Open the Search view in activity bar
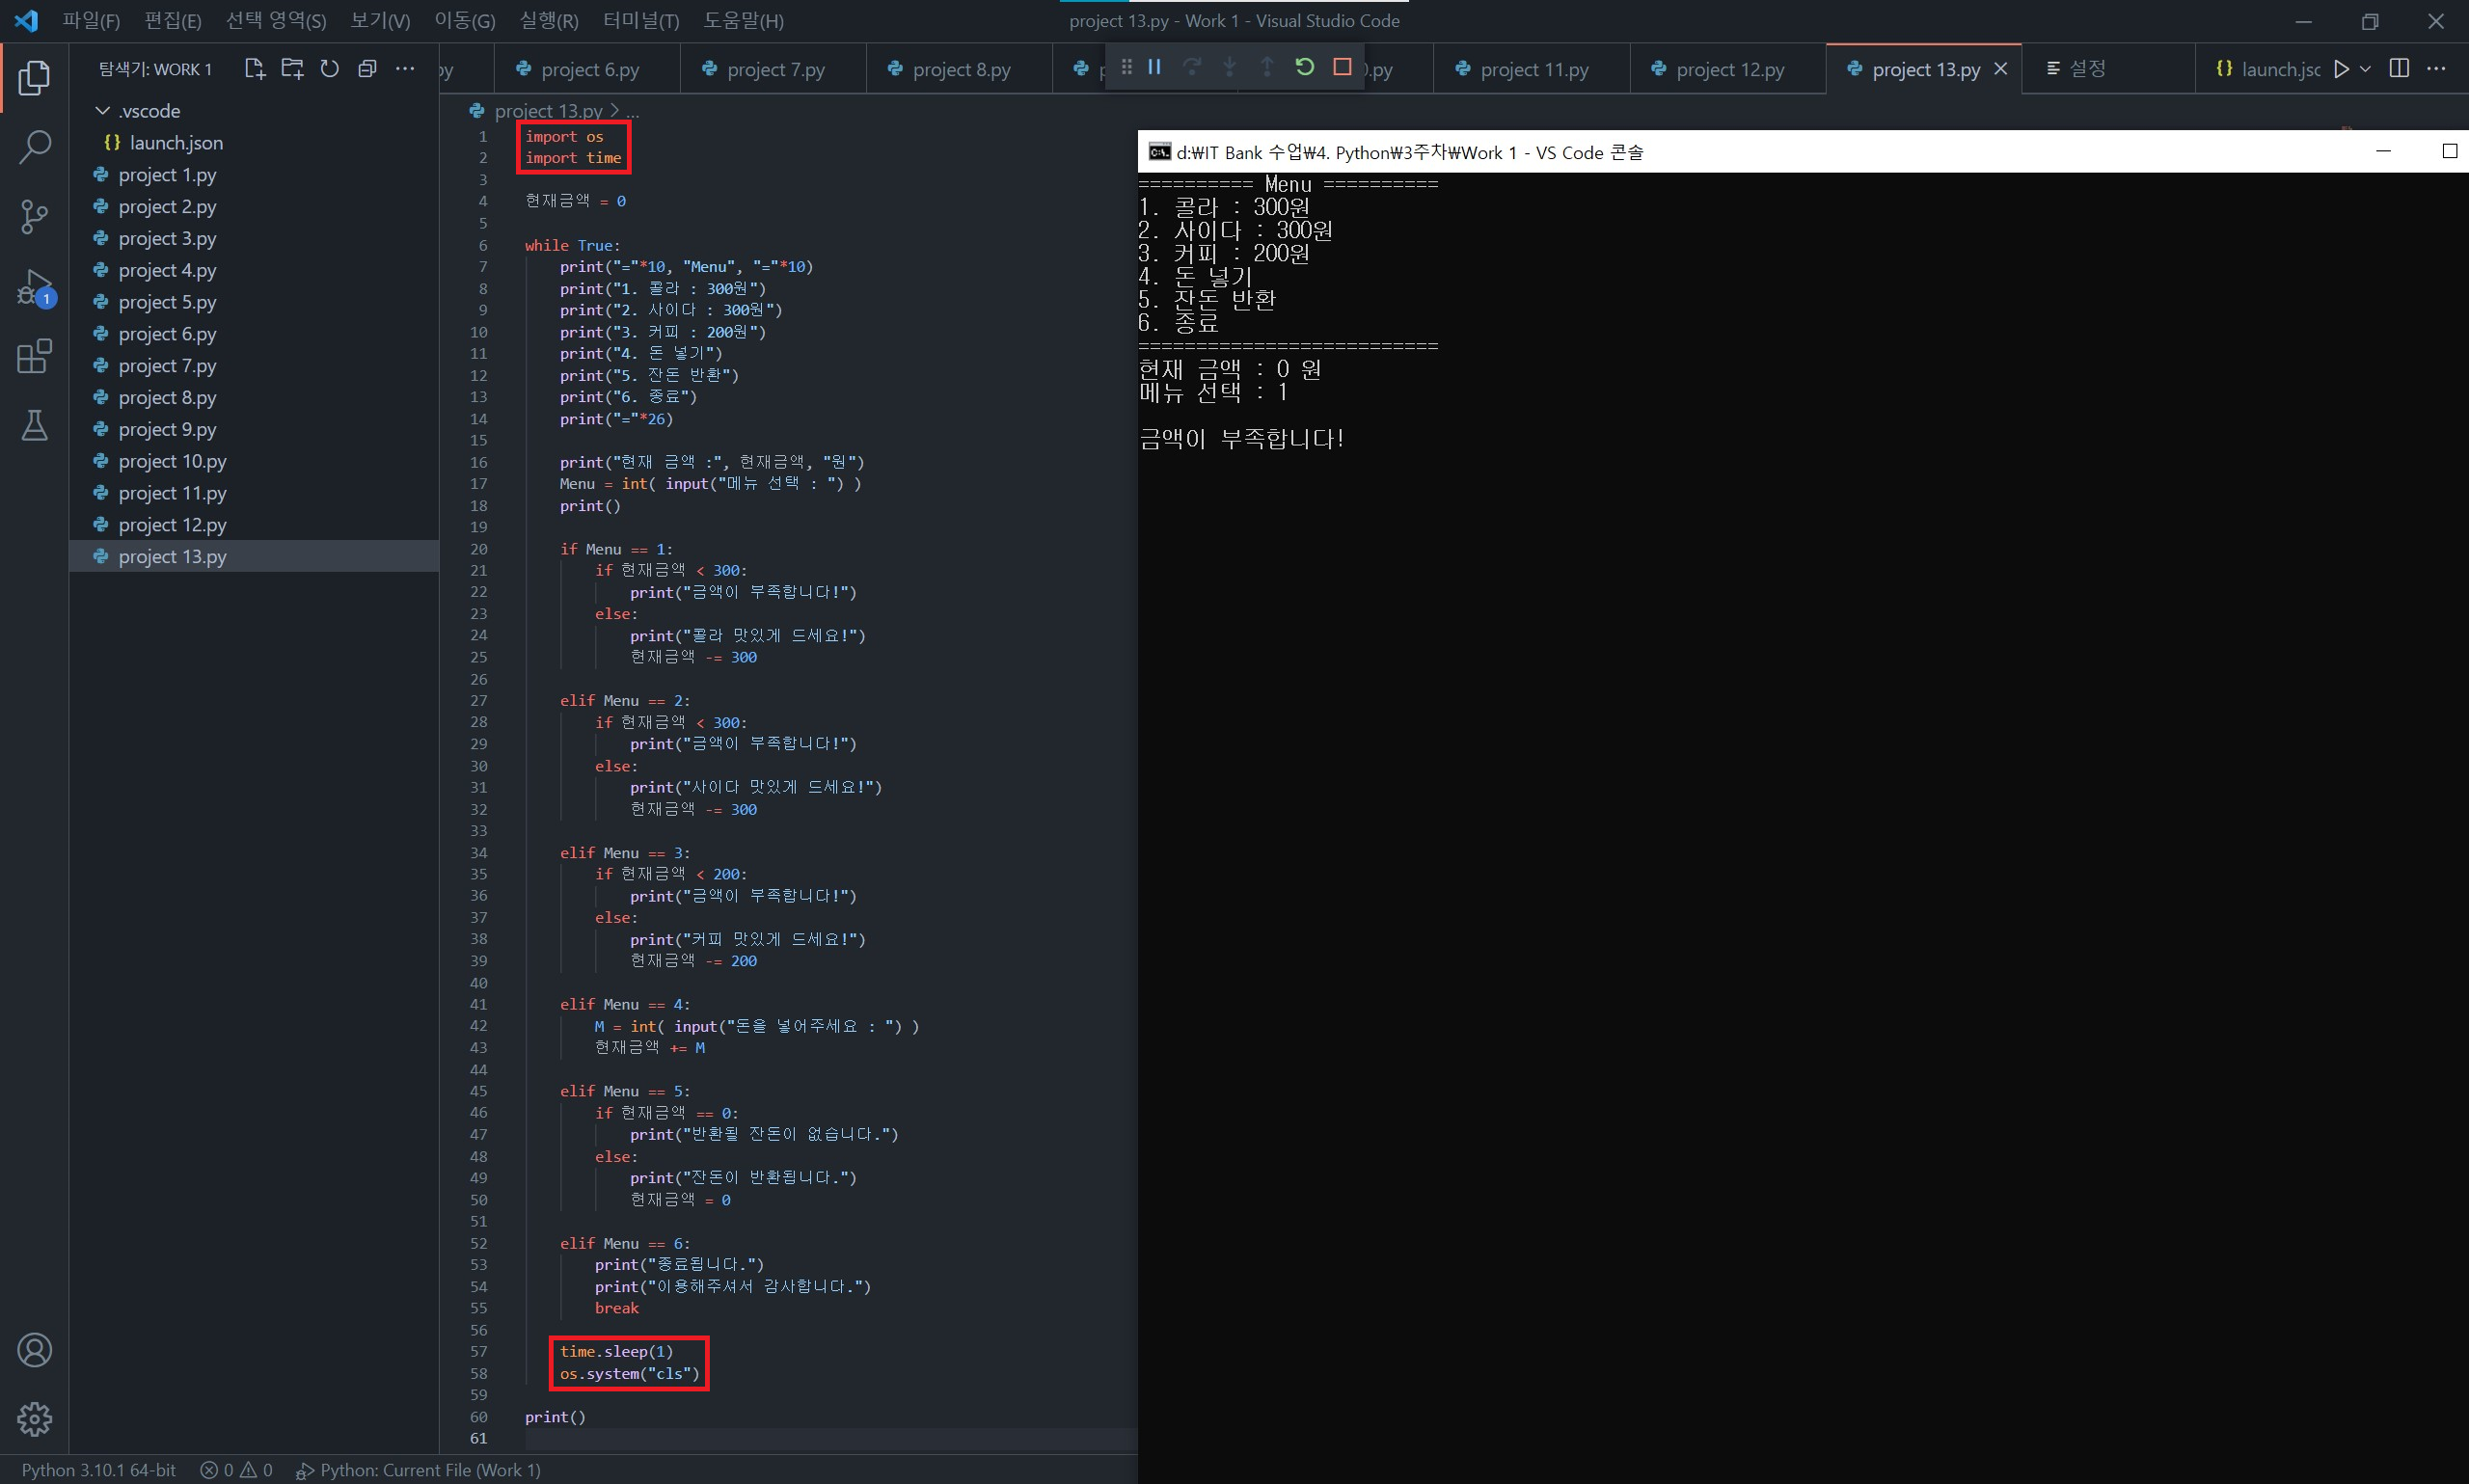This screenshot has height=1484, width=2469. coord(34,147)
